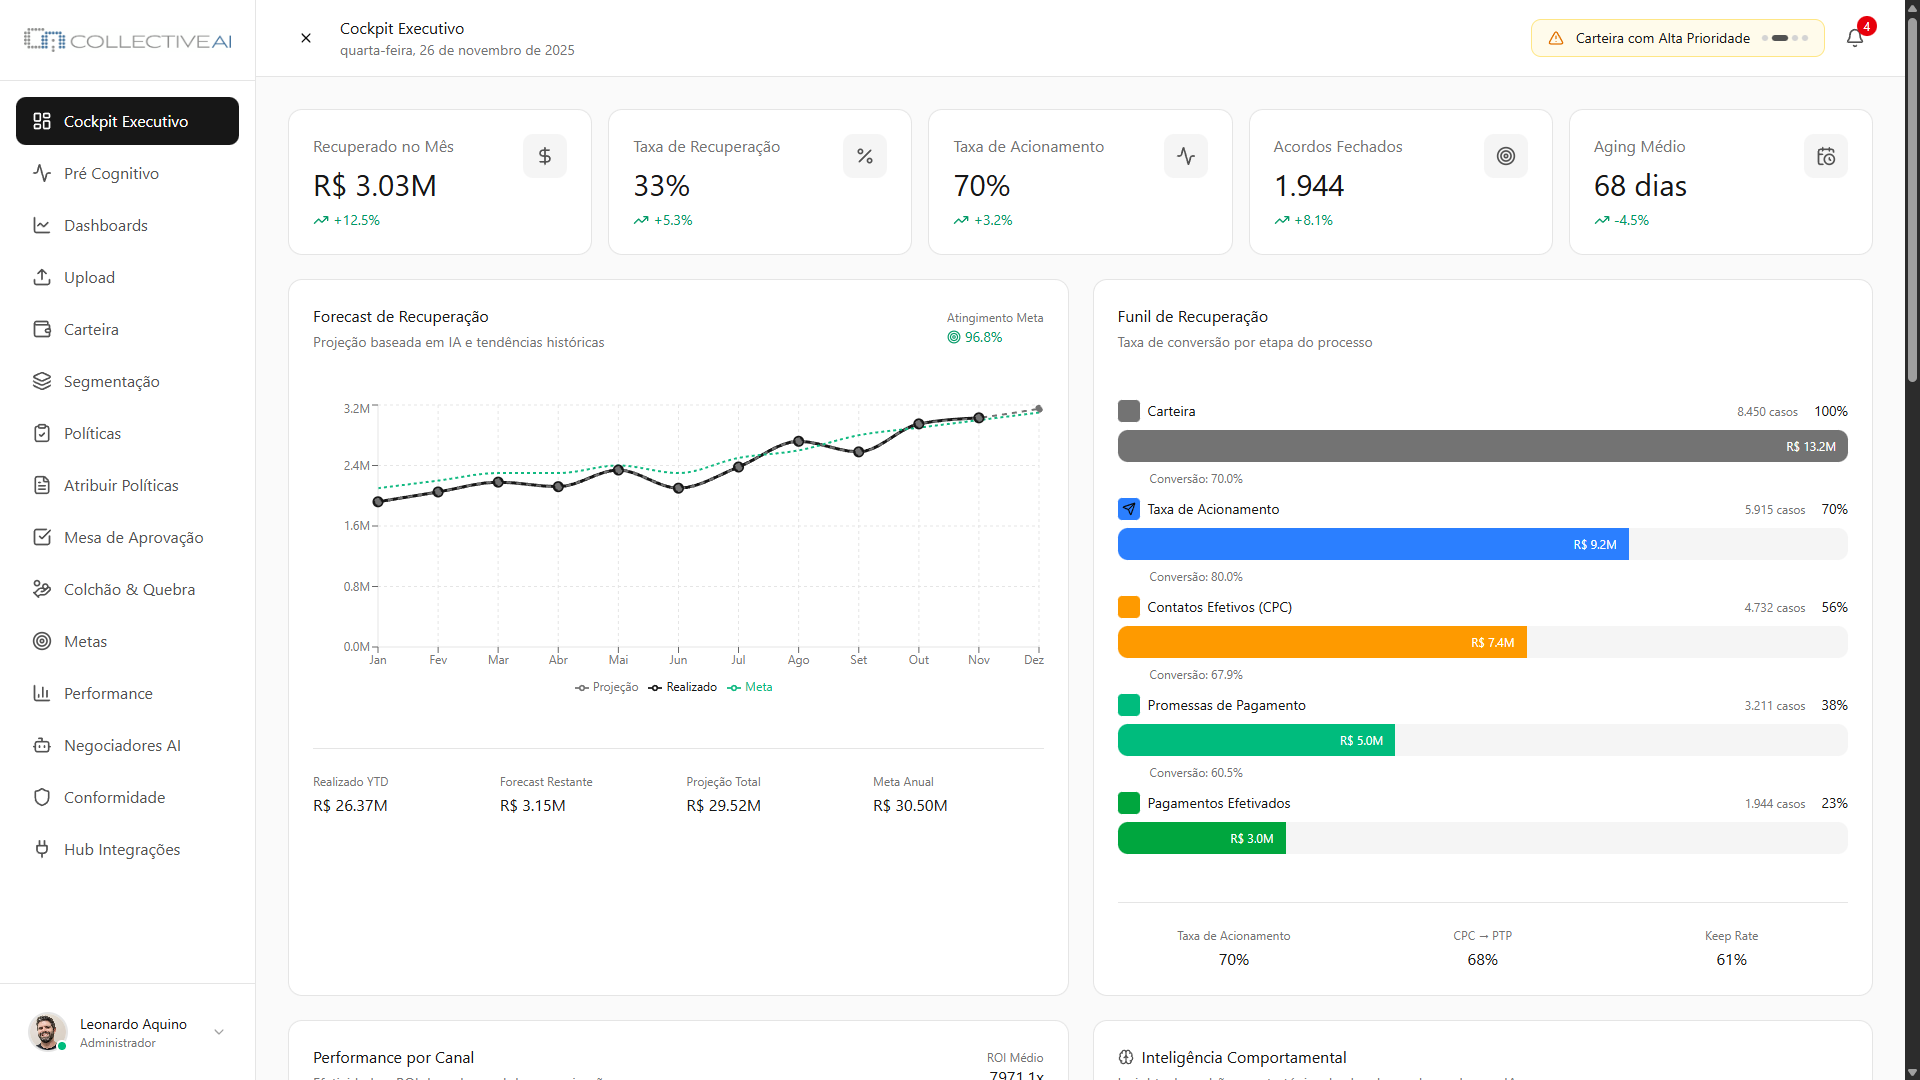Click the blue Taxa de Acionamento funnel bar
1920x1080 pixels.
click(x=1372, y=544)
